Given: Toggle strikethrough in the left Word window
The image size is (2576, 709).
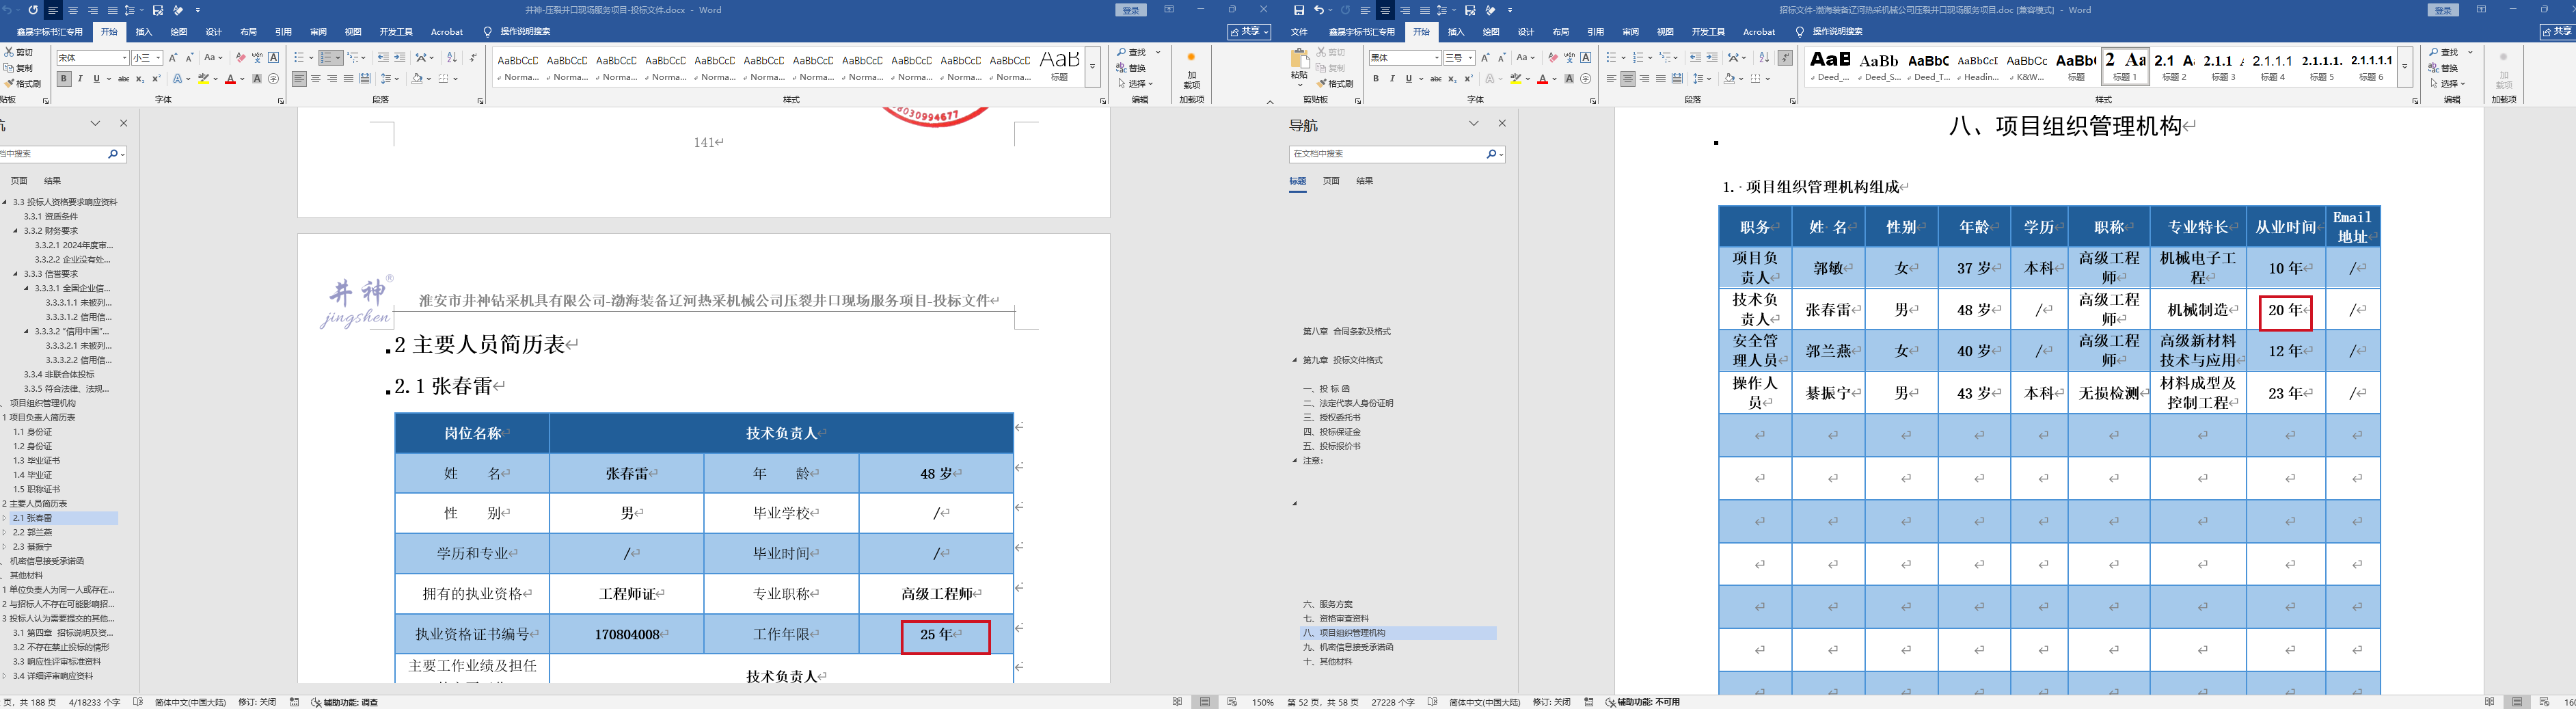Looking at the screenshot, I should [124, 79].
